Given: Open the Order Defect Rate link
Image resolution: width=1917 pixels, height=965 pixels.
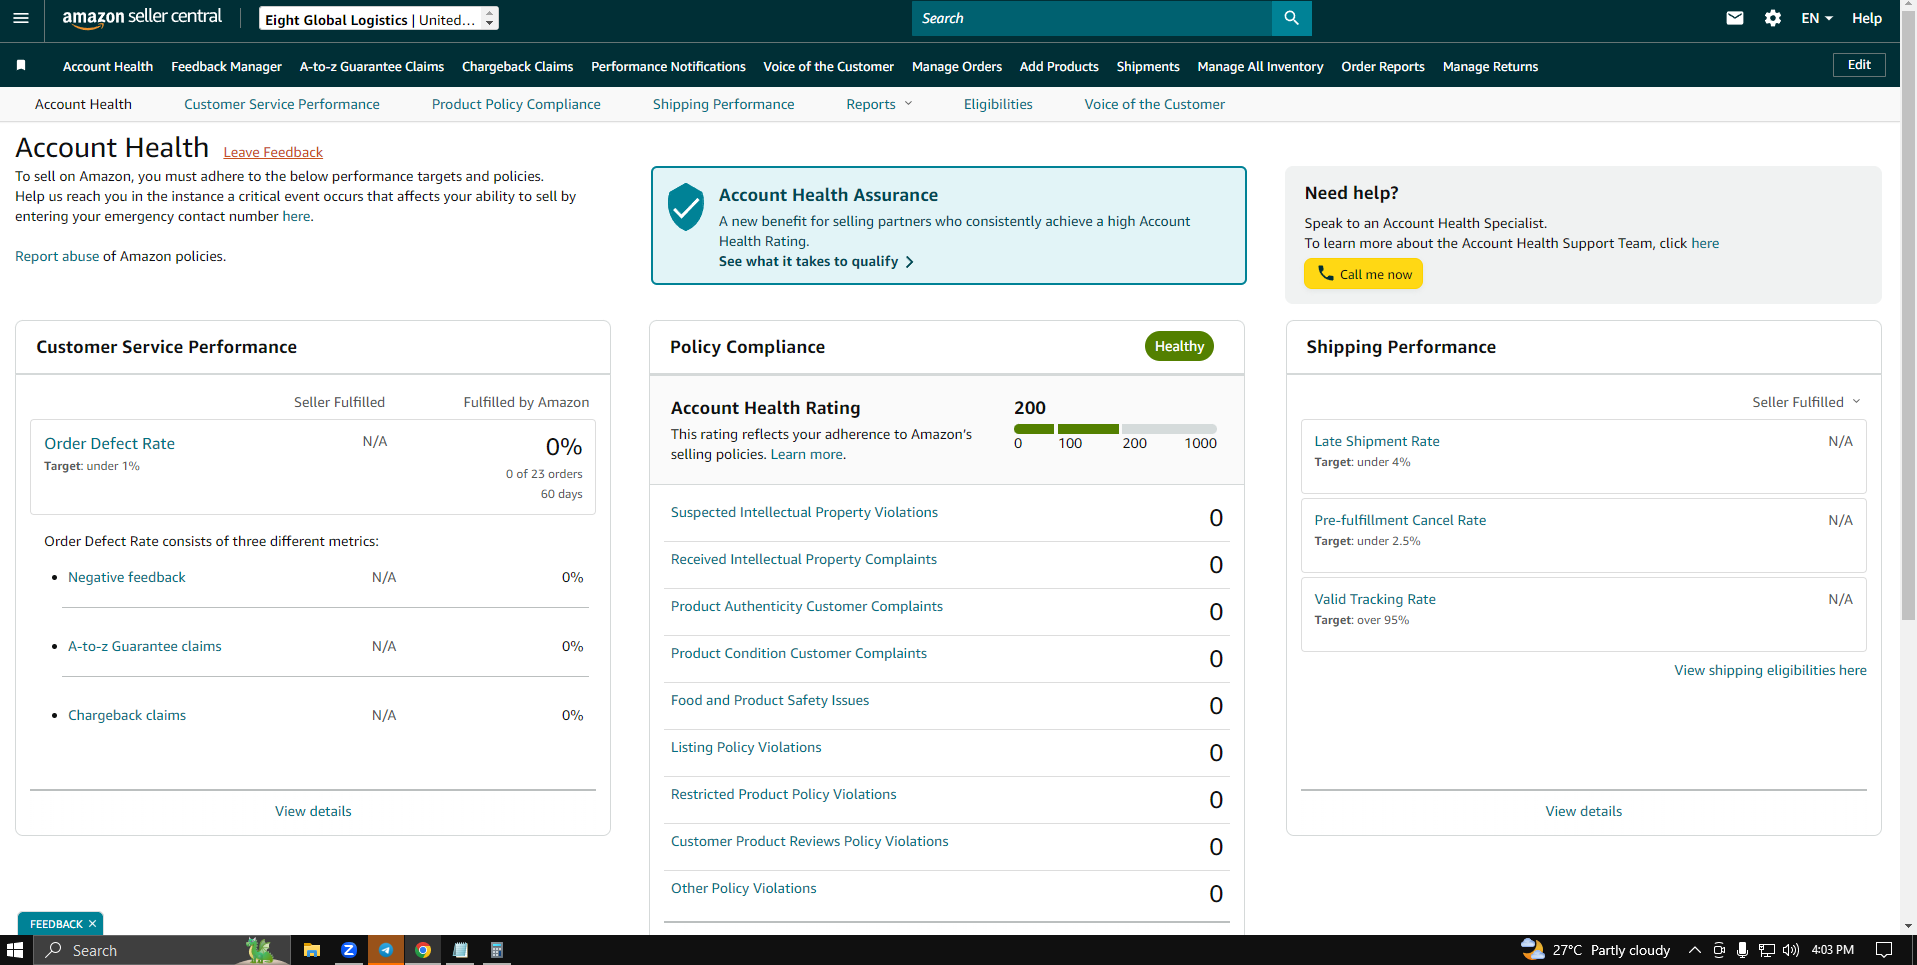Looking at the screenshot, I should click(109, 443).
